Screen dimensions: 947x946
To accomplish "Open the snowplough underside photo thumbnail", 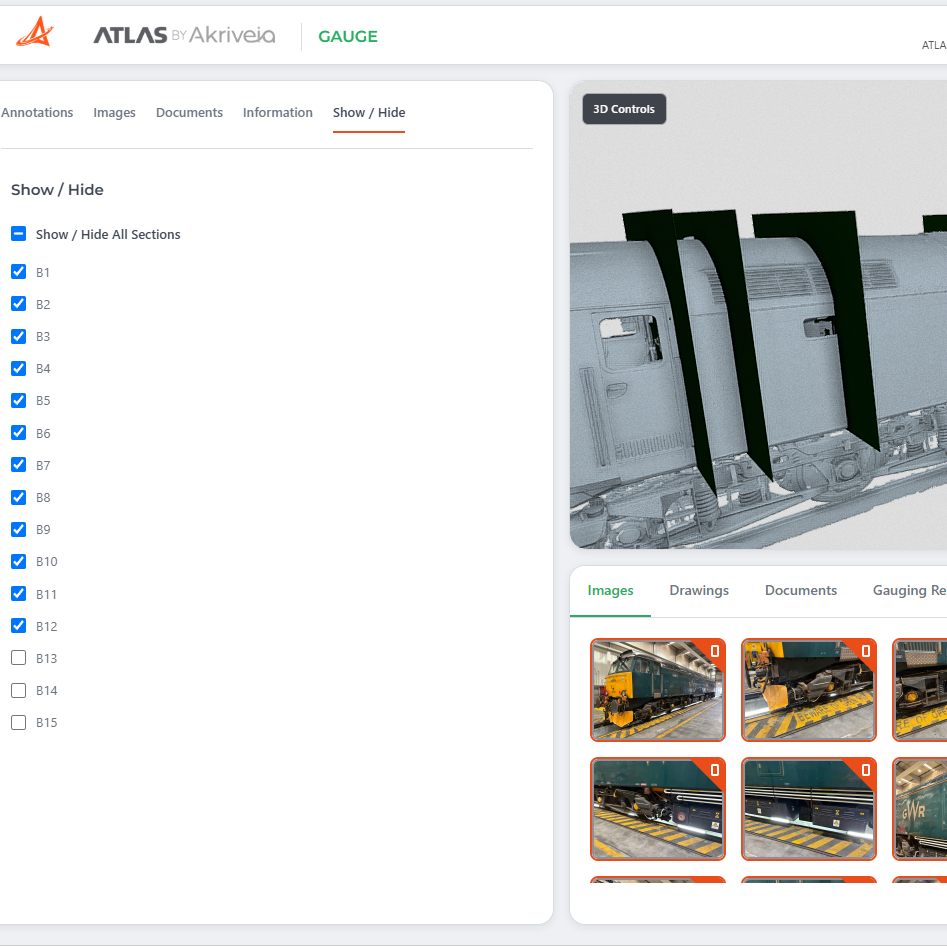I will pyautogui.click(x=809, y=690).
